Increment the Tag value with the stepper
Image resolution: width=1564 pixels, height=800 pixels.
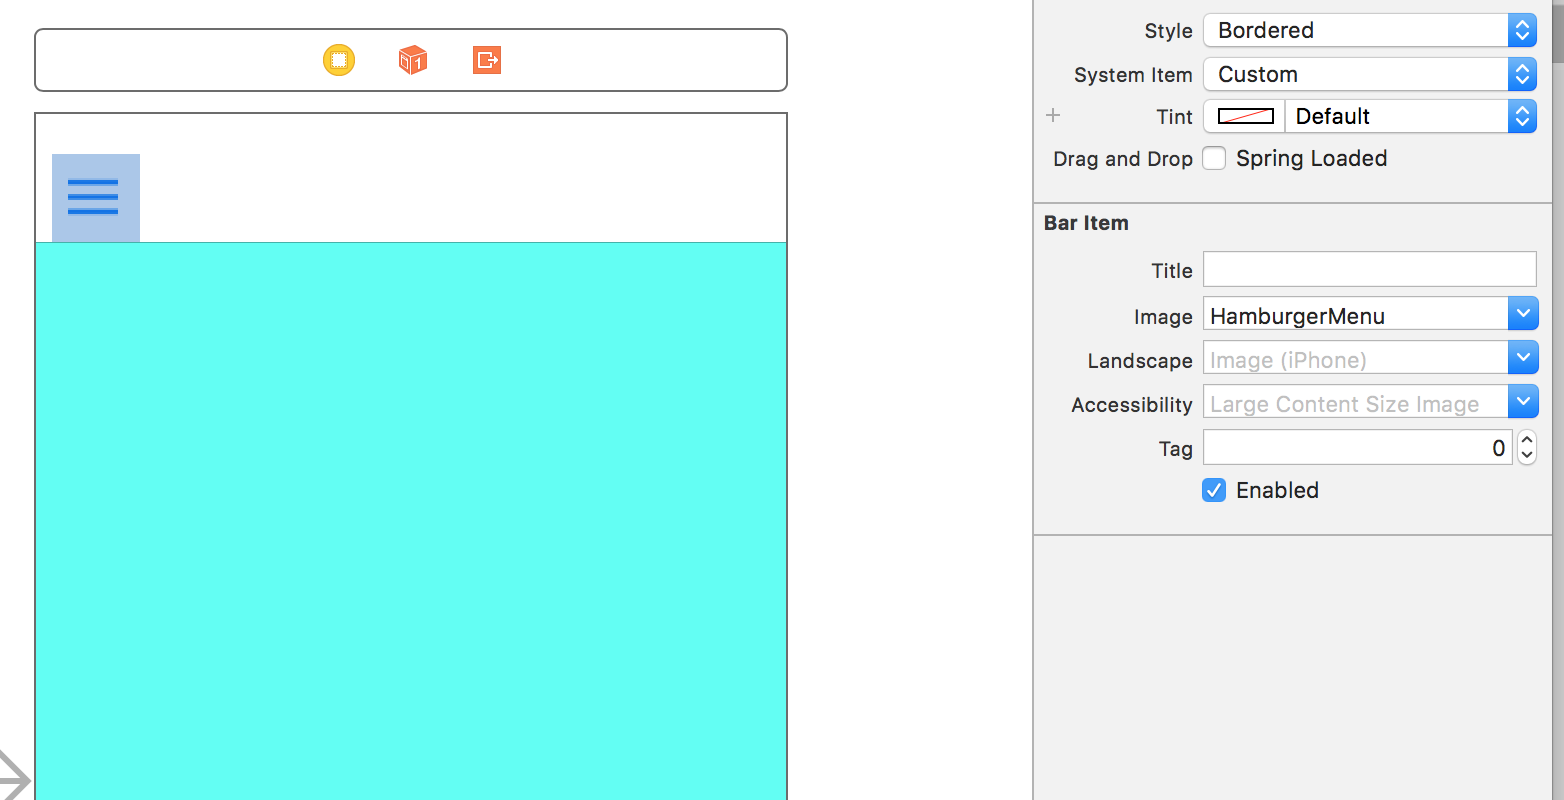[1527, 441]
